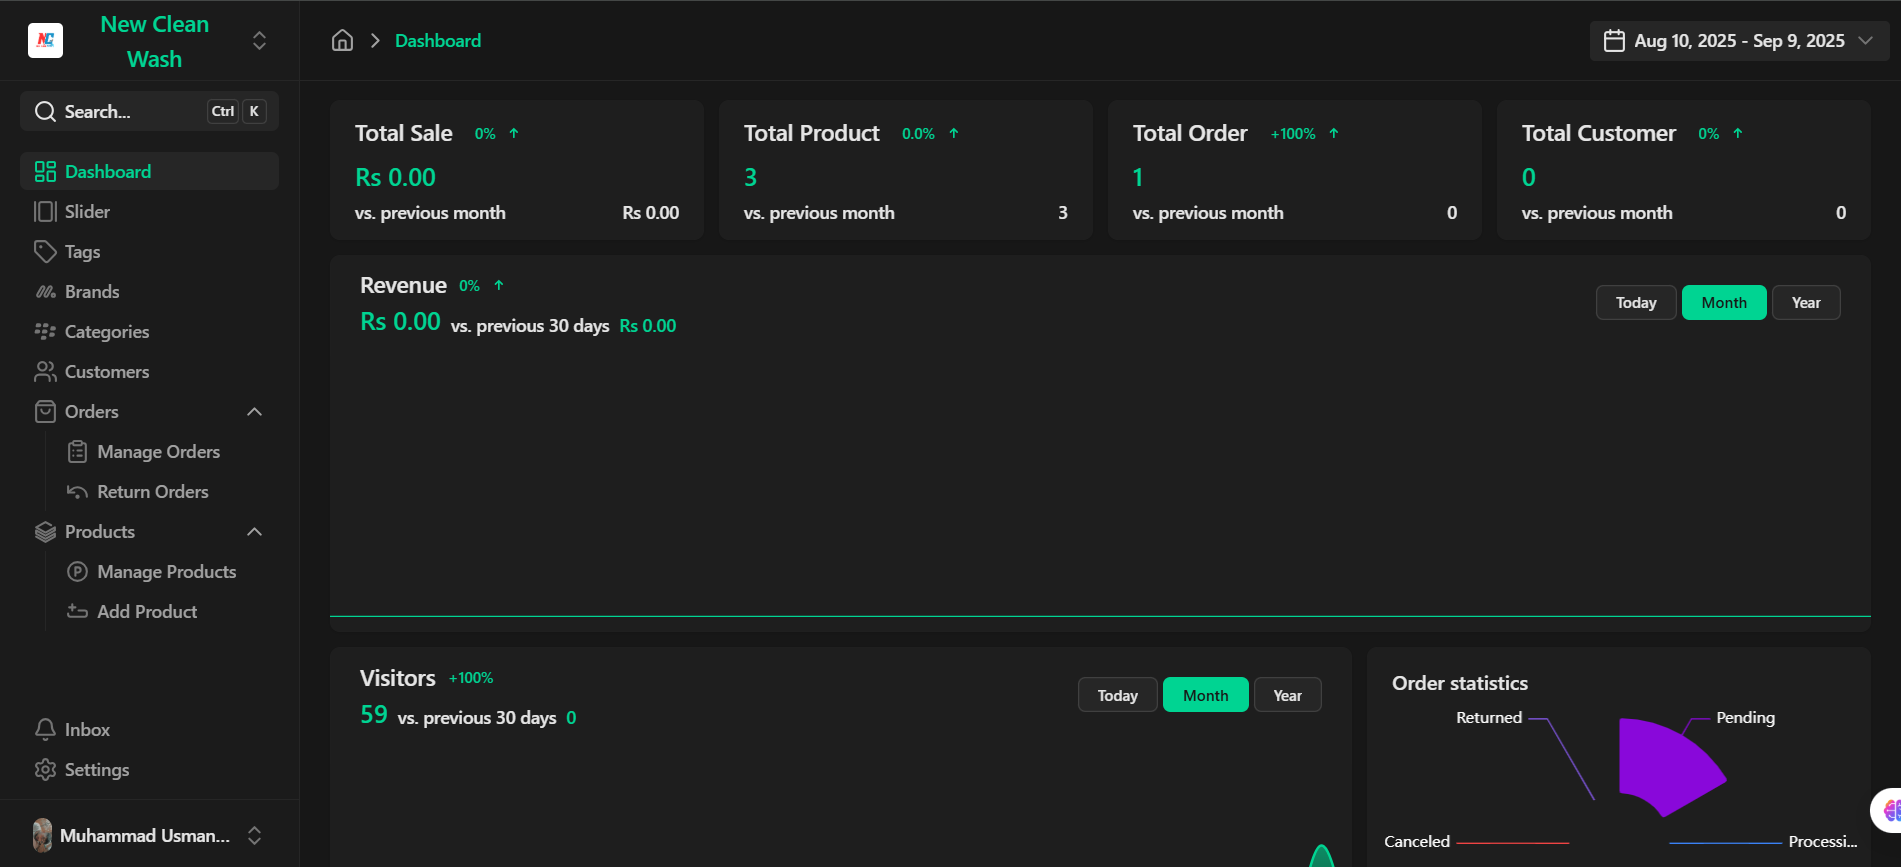Click the Manage Products circle icon

(77, 571)
